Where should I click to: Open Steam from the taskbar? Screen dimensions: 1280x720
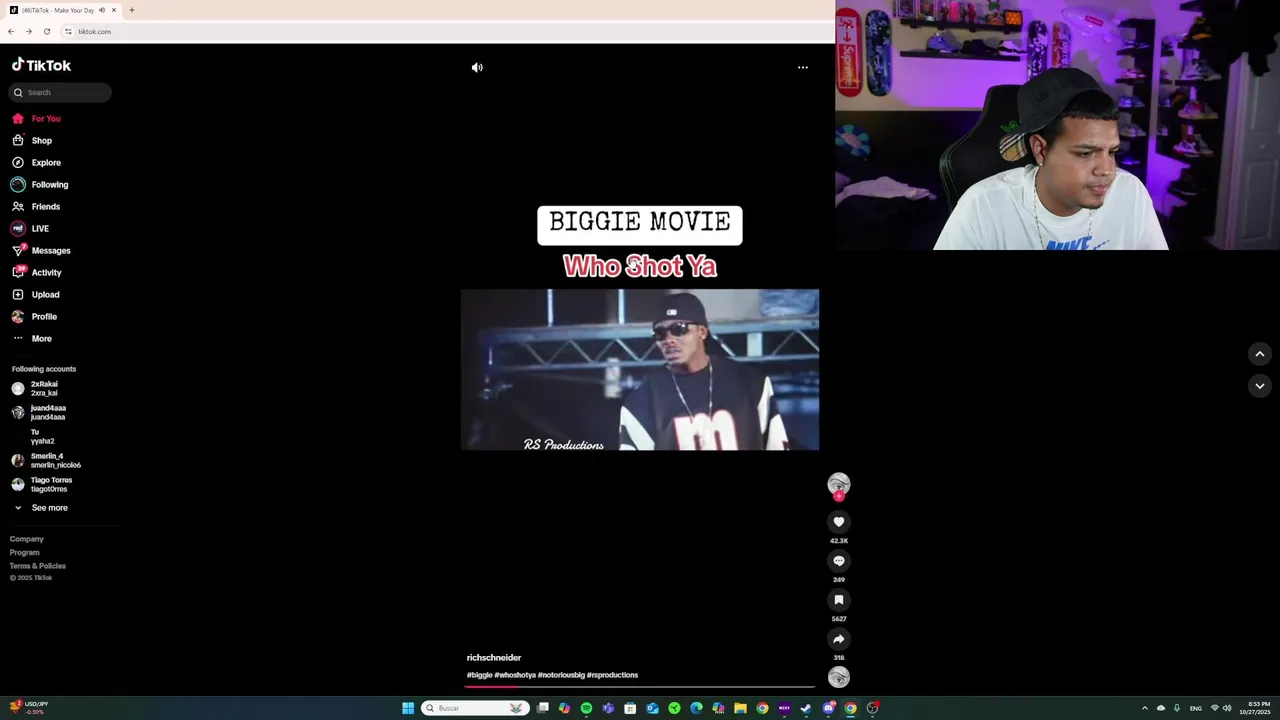(806, 708)
